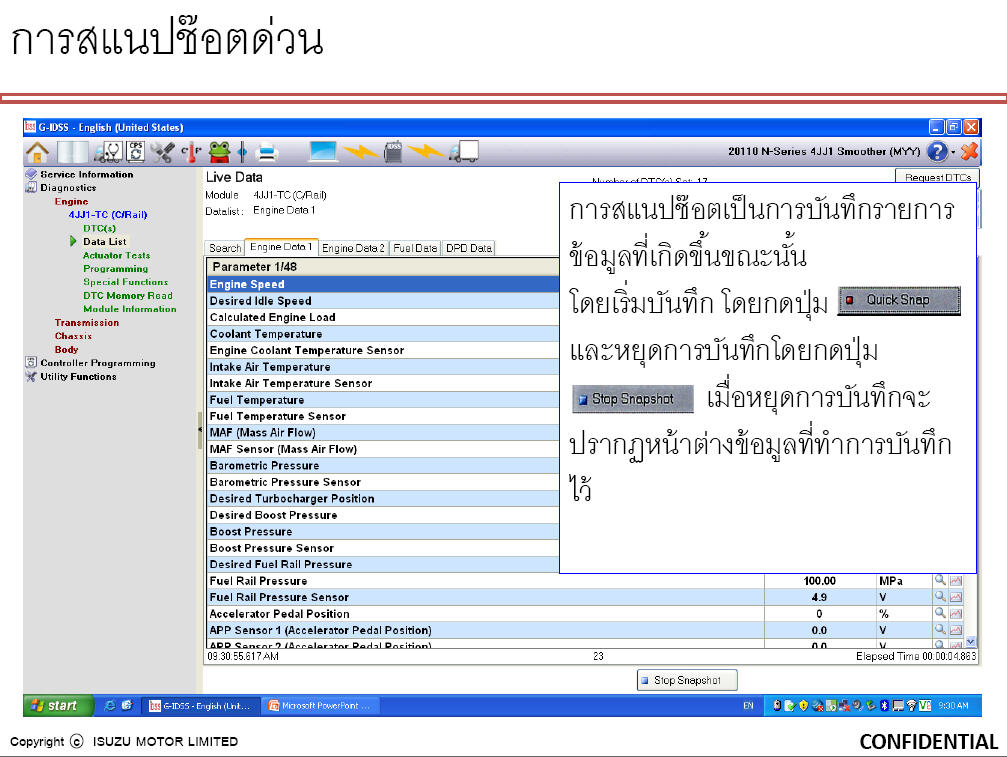1007x757 pixels.
Task: Switch to G-IDSS taskbar button
Action: tap(201, 706)
